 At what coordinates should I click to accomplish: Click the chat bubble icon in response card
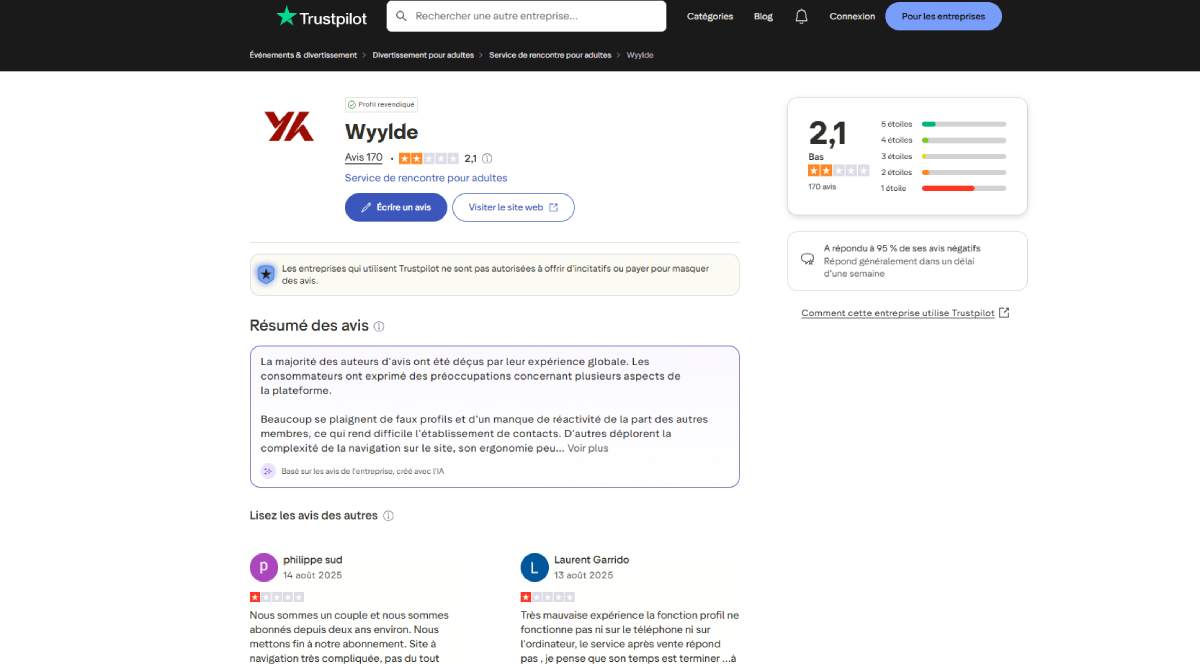click(807, 258)
